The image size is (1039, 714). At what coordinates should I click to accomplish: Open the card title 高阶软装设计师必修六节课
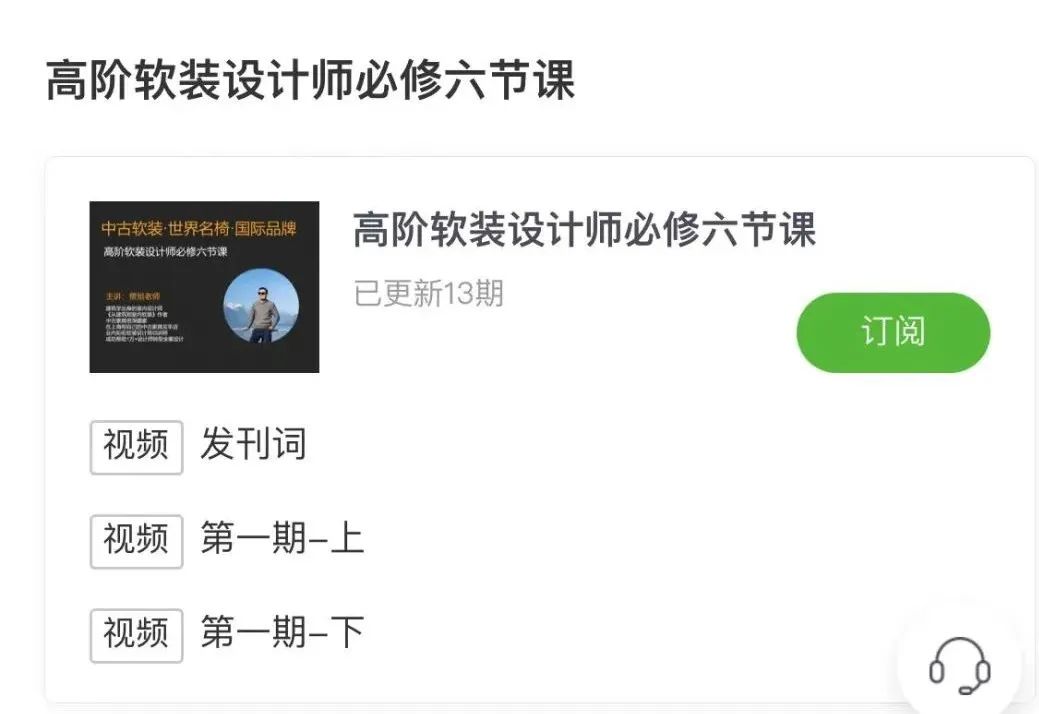click(584, 229)
